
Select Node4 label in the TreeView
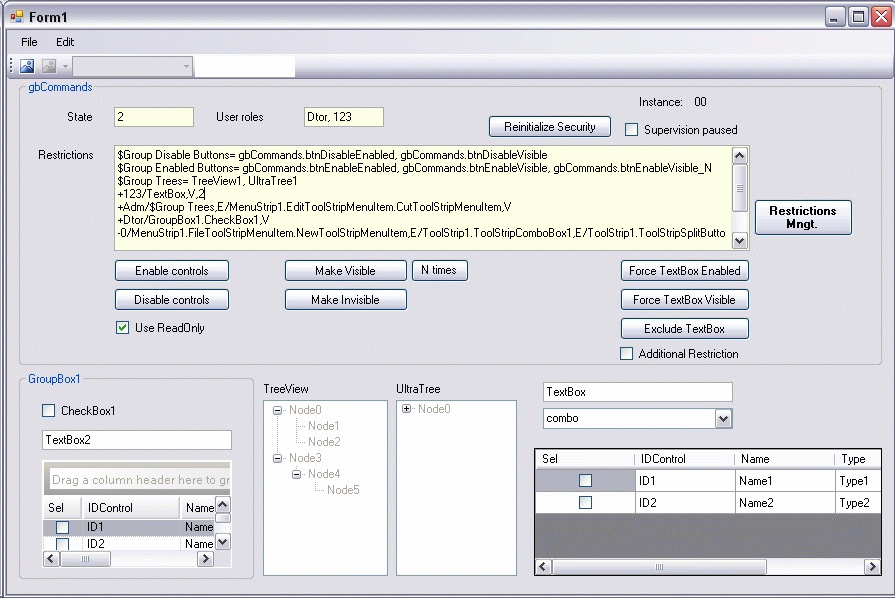pos(324,474)
